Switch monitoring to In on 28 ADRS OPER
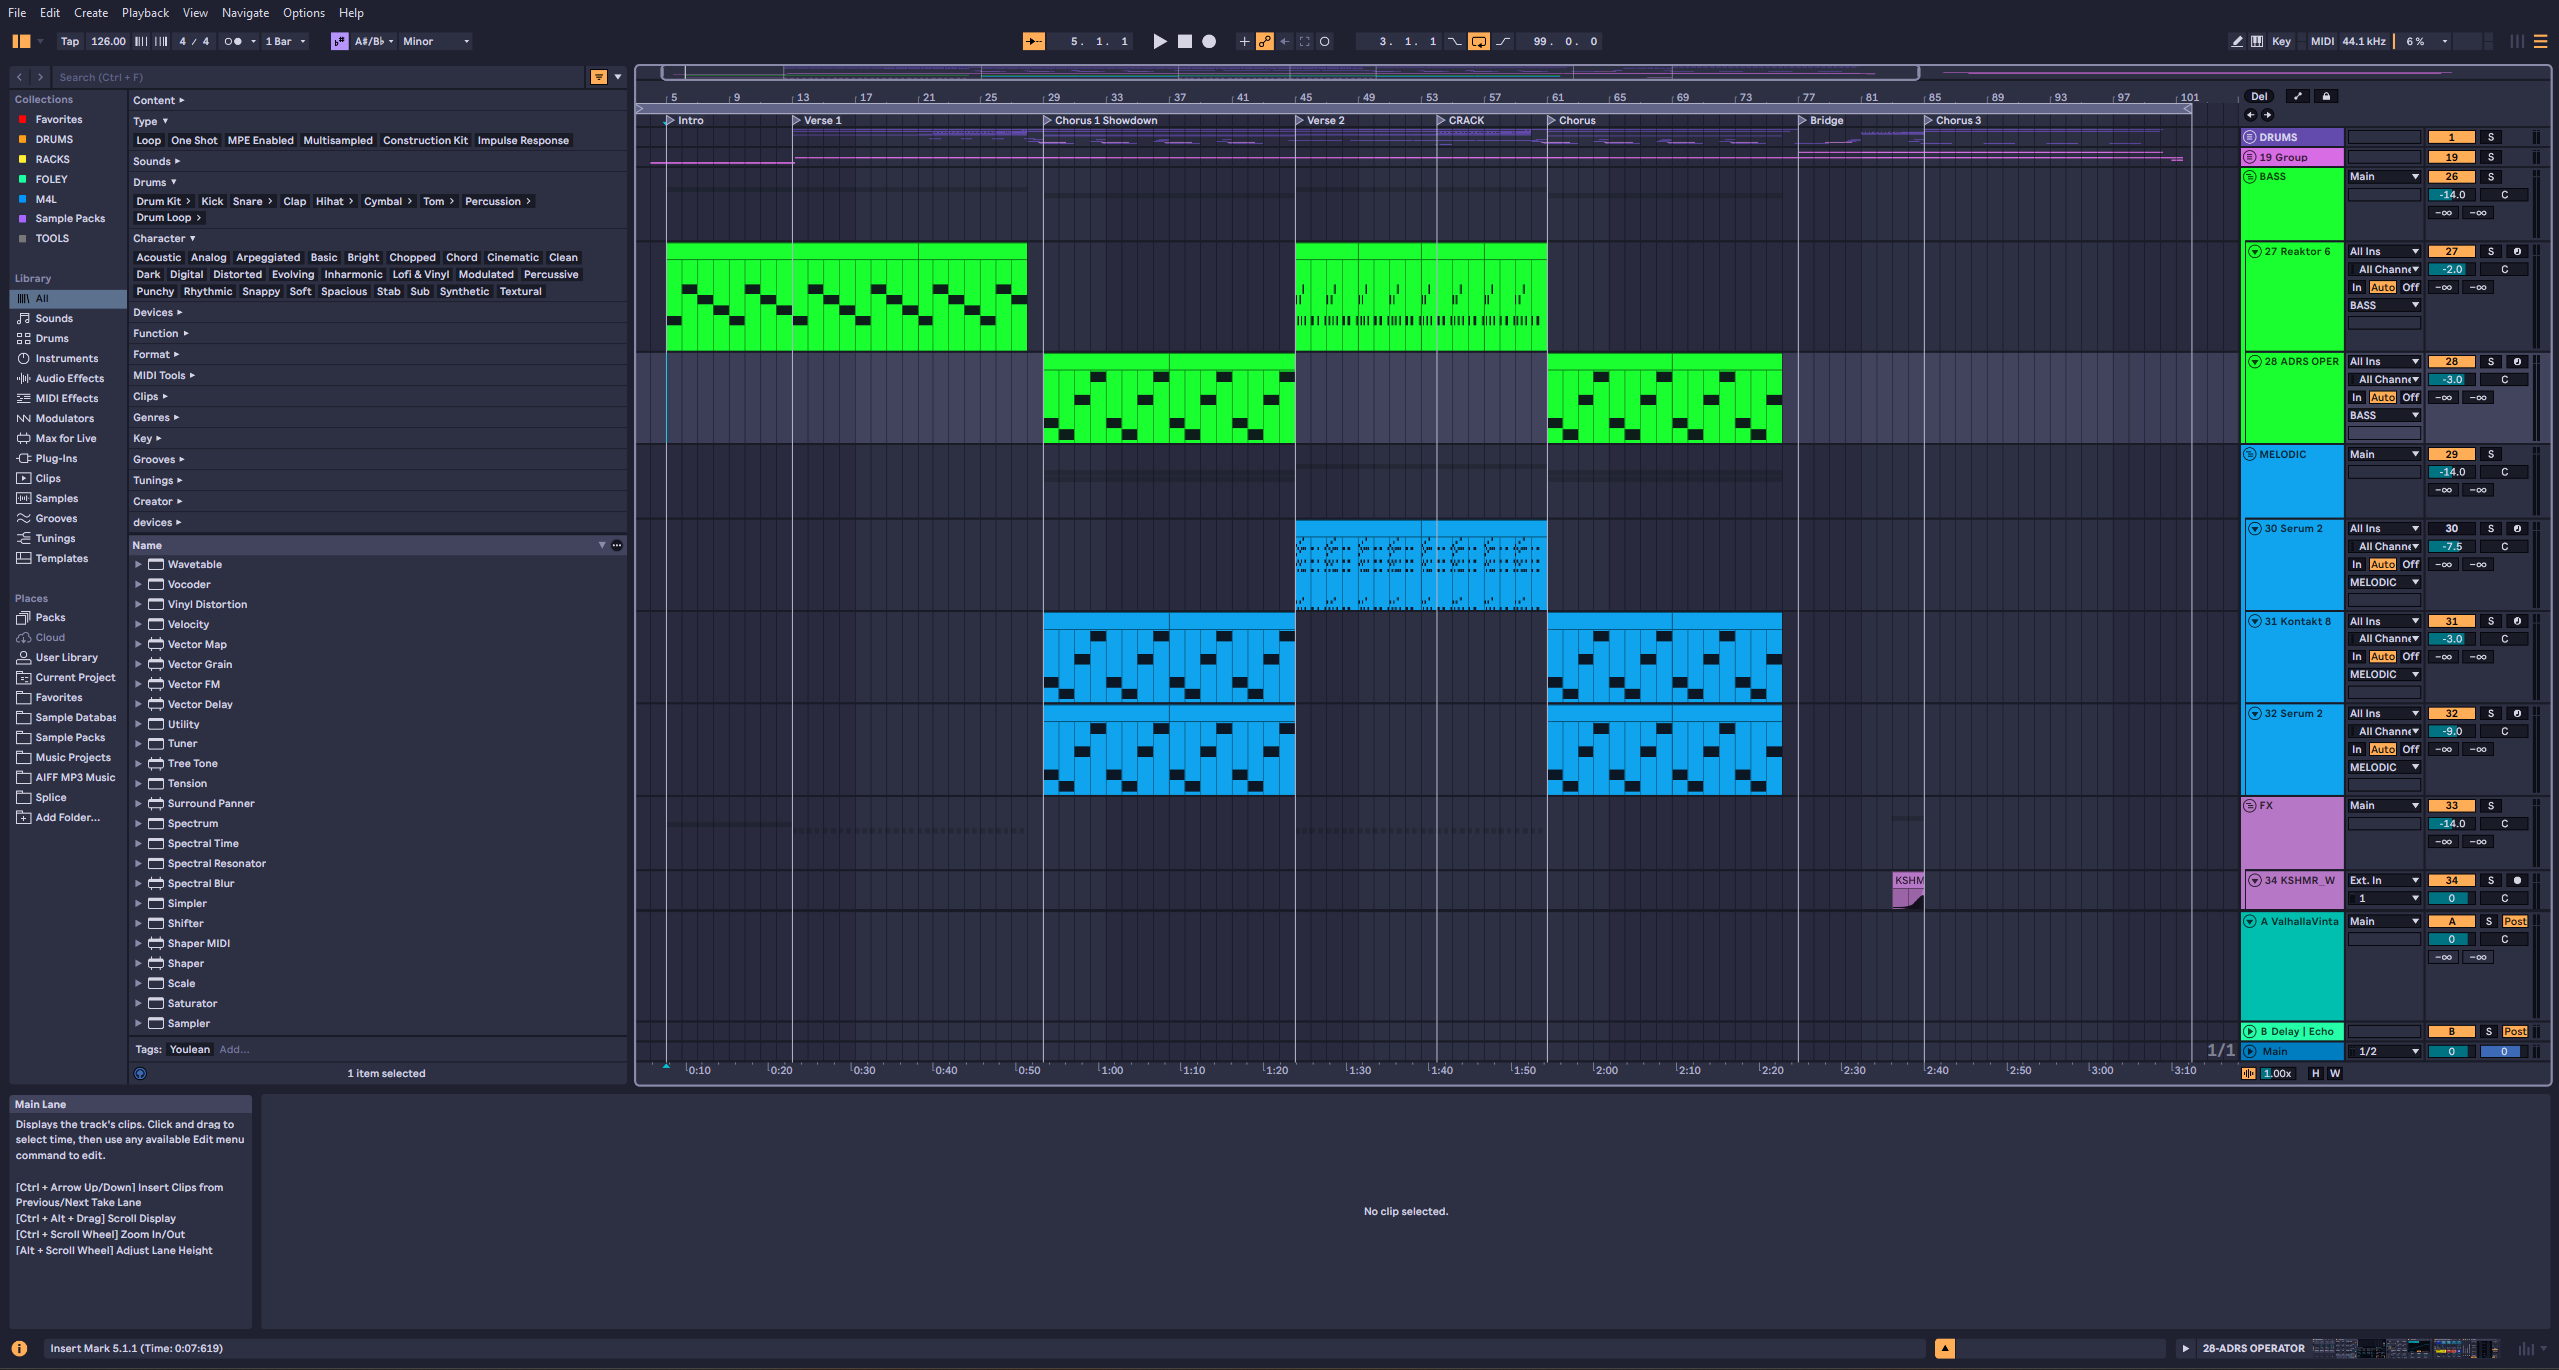Image resolution: width=2559 pixels, height=1370 pixels. pos(2357,397)
